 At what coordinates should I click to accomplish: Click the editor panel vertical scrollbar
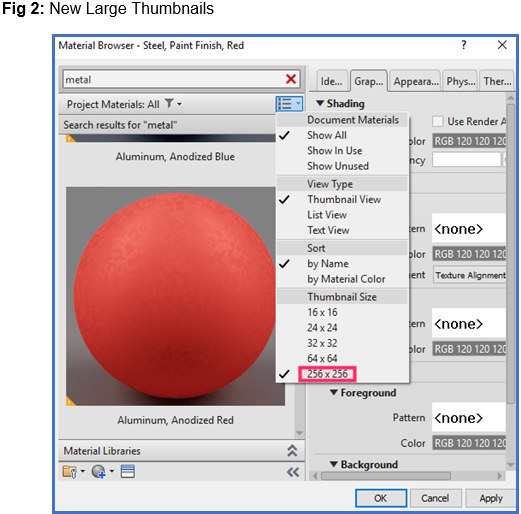click(510, 254)
